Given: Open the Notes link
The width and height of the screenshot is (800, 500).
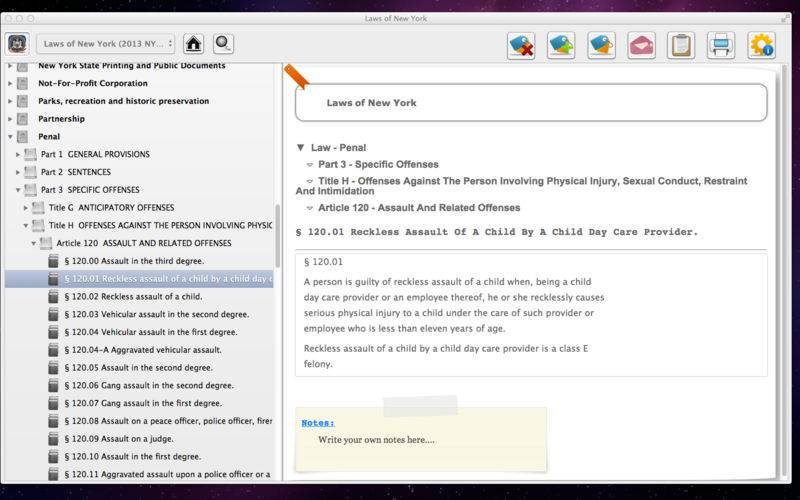Looking at the screenshot, I should coord(318,423).
